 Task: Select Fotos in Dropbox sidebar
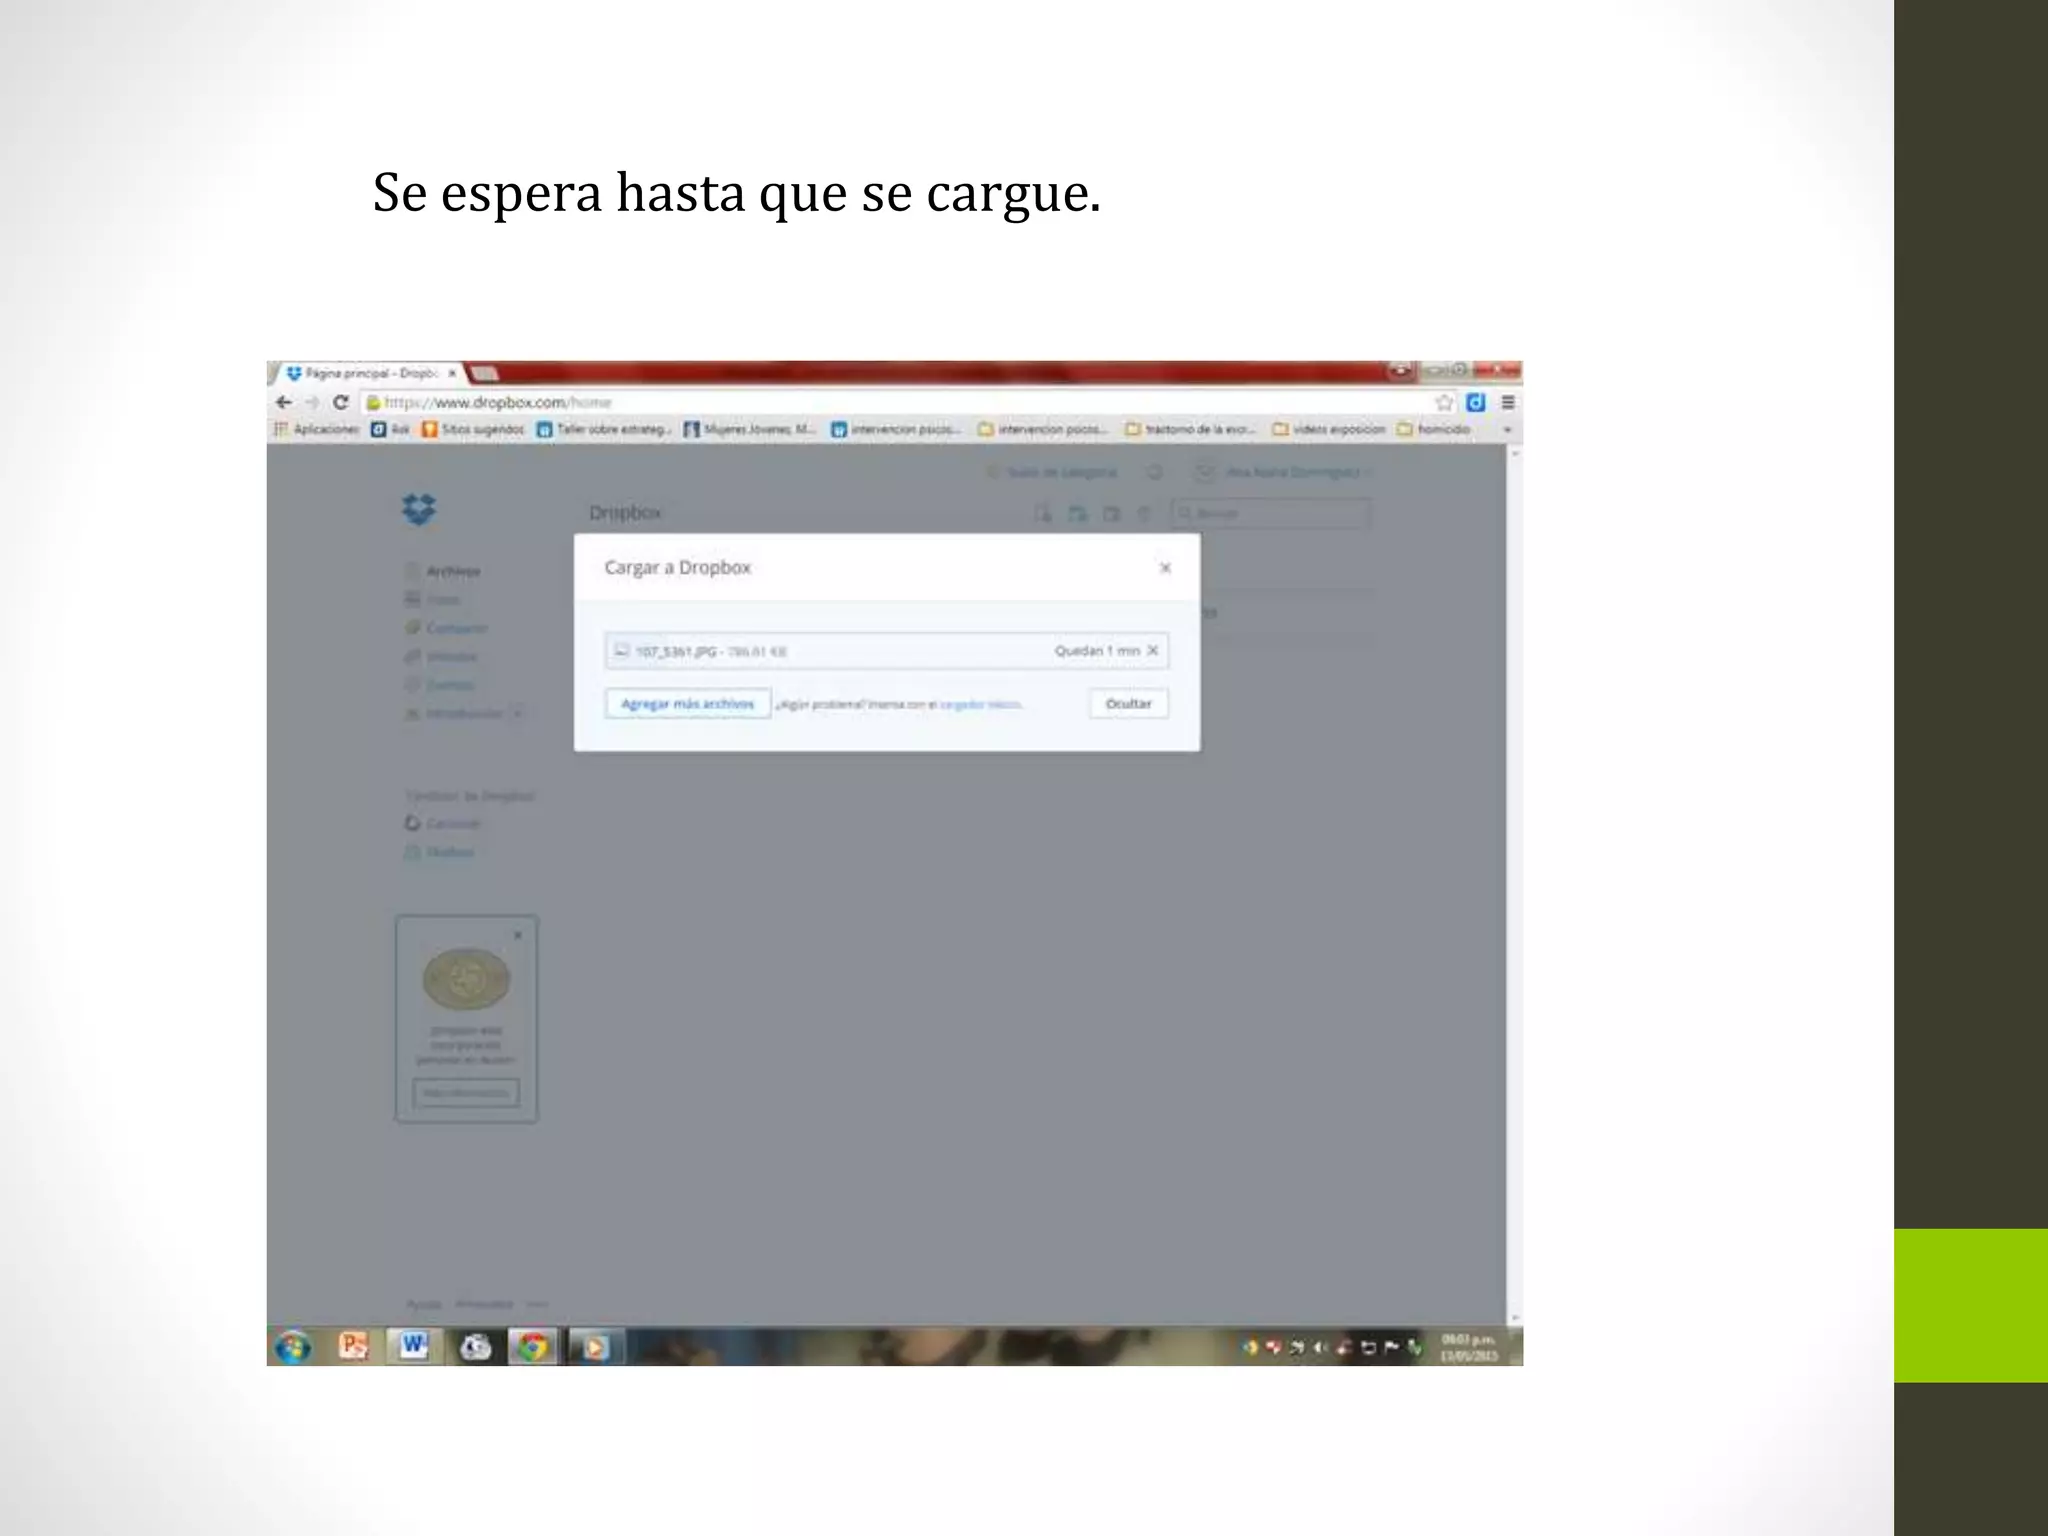[x=433, y=599]
